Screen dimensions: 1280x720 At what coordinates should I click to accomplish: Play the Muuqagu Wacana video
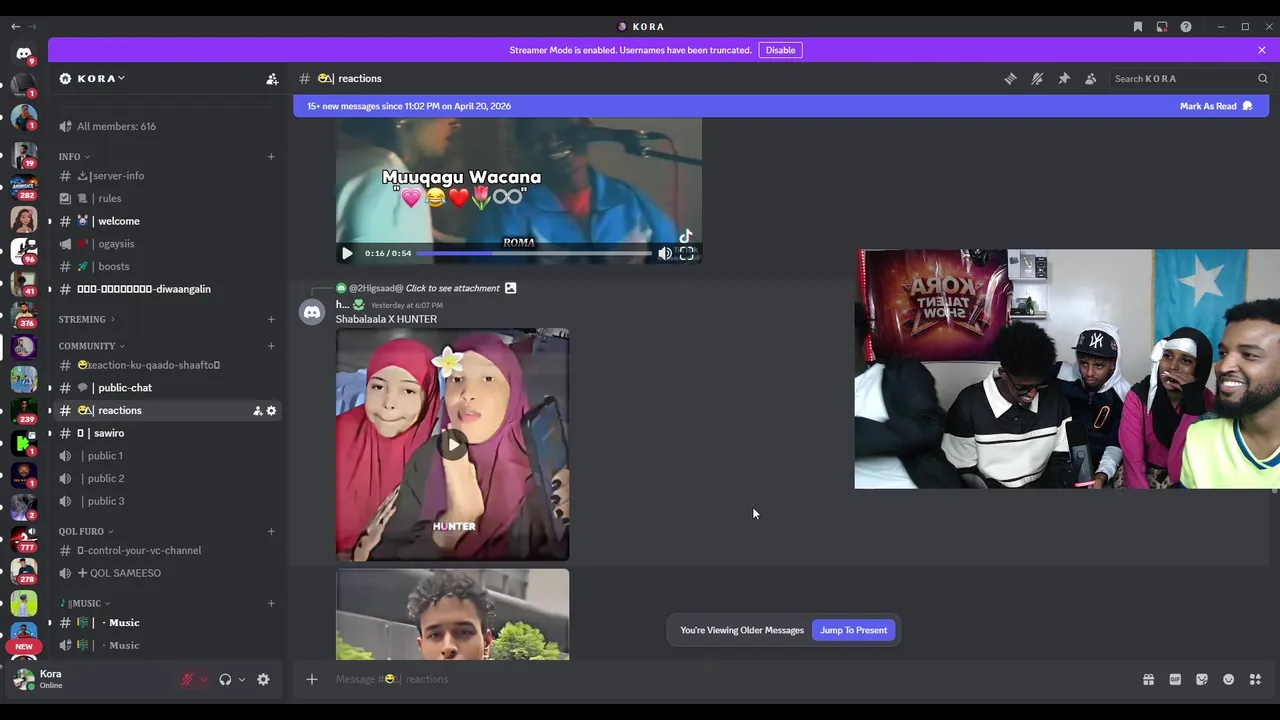point(347,253)
